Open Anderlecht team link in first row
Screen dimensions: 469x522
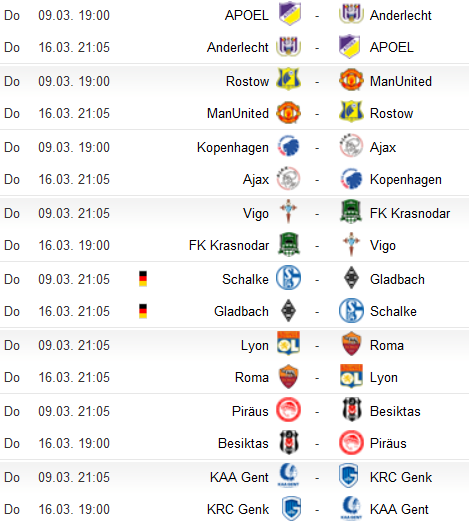tap(401, 15)
